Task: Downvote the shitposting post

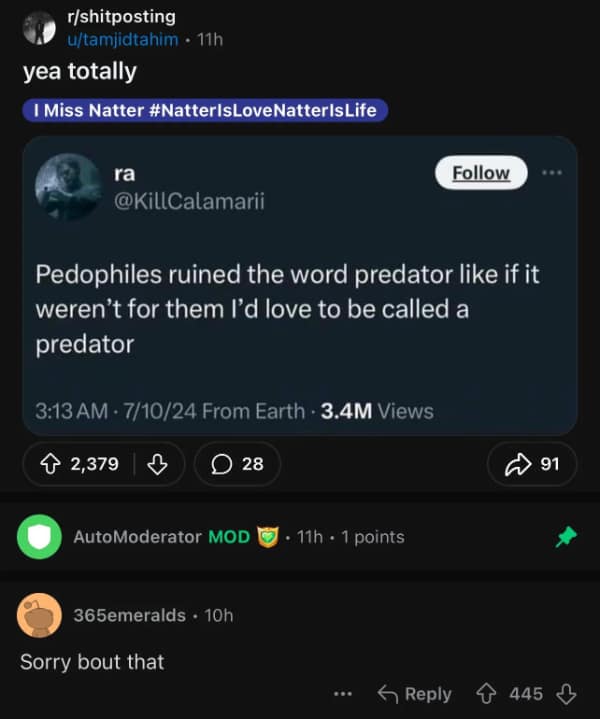Action: coord(155,464)
